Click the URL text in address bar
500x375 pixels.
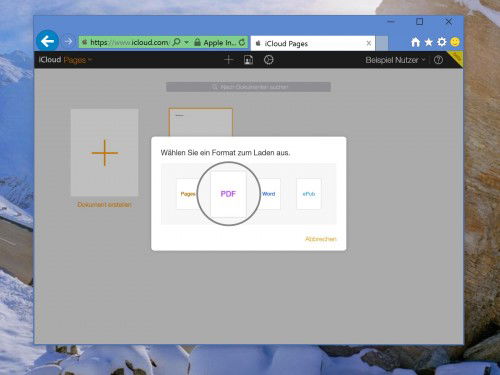pos(129,43)
